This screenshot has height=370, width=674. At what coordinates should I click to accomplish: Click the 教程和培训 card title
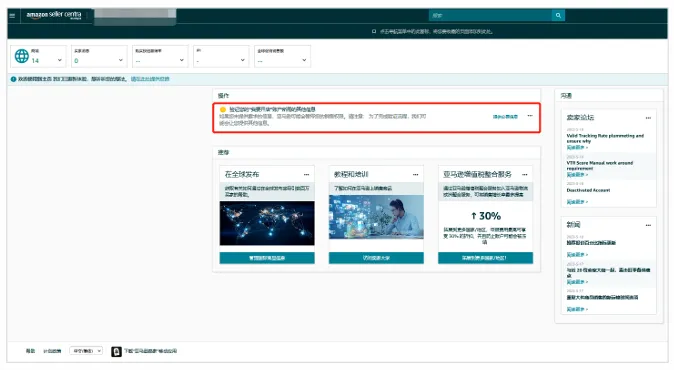click(x=351, y=174)
